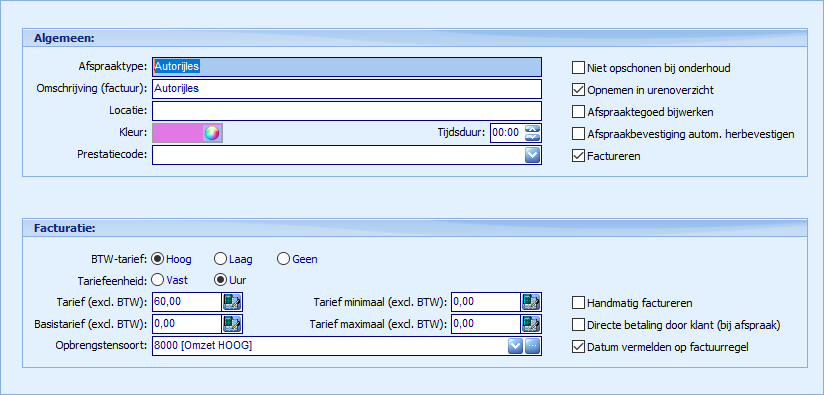Uncheck Opnemen in urenoverzicht
This screenshot has width=824, height=395.
point(578,90)
